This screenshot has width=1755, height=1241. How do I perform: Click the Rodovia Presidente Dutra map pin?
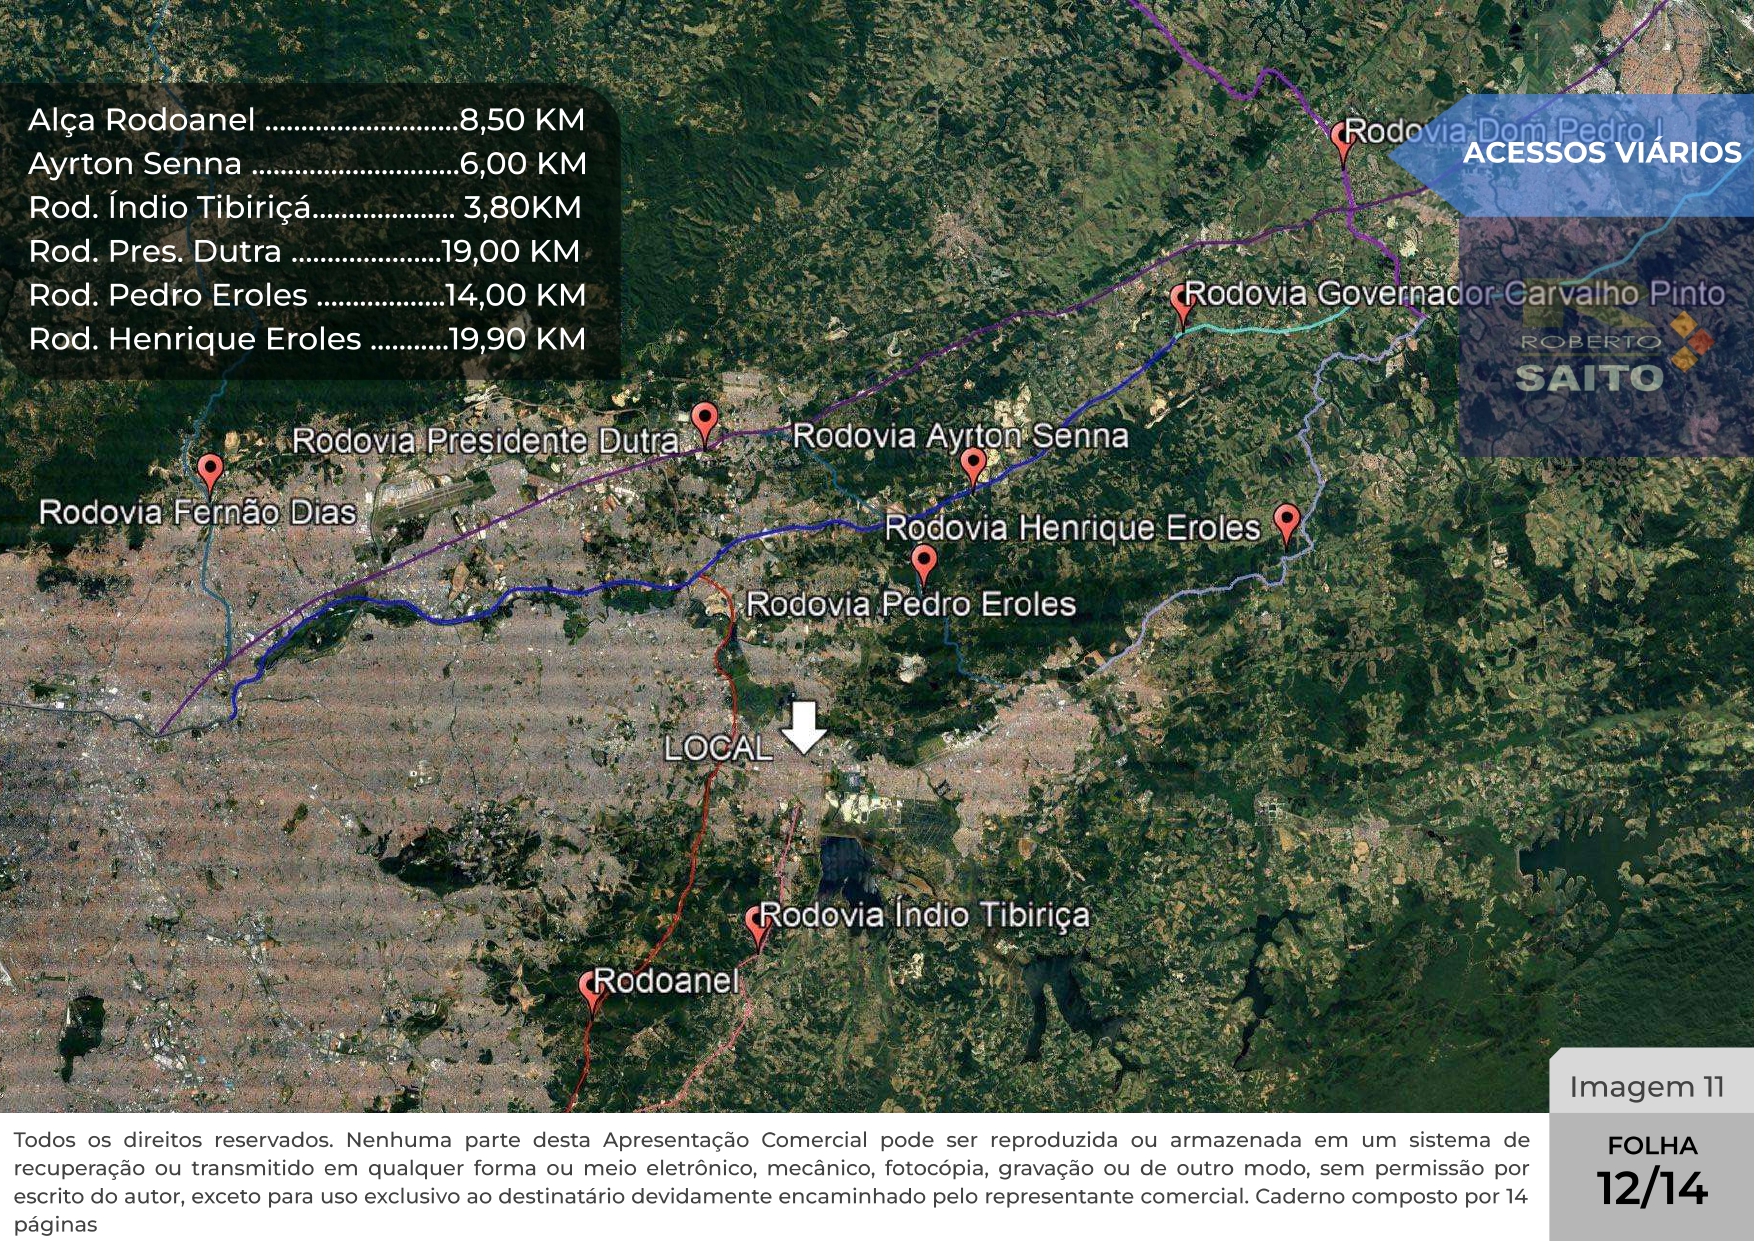705,423
